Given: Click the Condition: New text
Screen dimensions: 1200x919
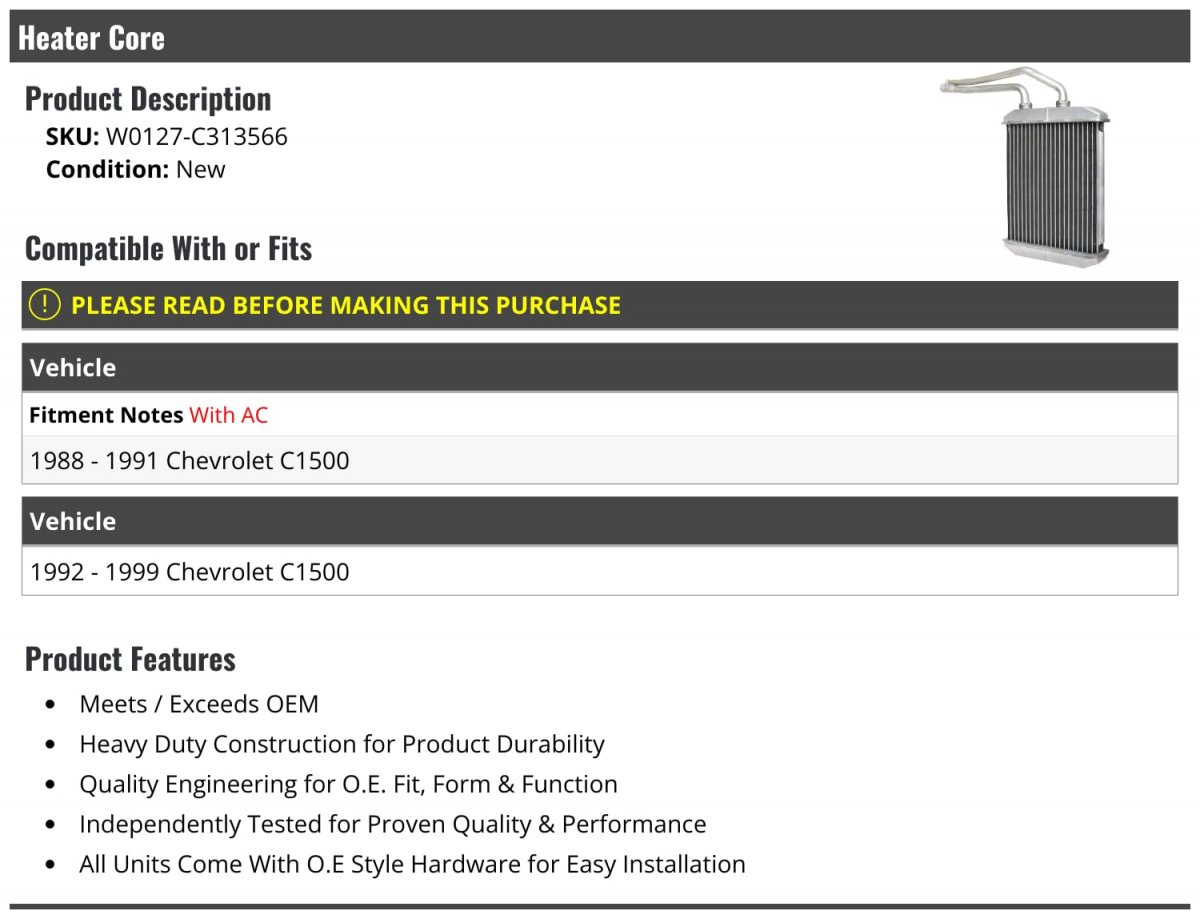Looking at the screenshot, I should (136, 169).
